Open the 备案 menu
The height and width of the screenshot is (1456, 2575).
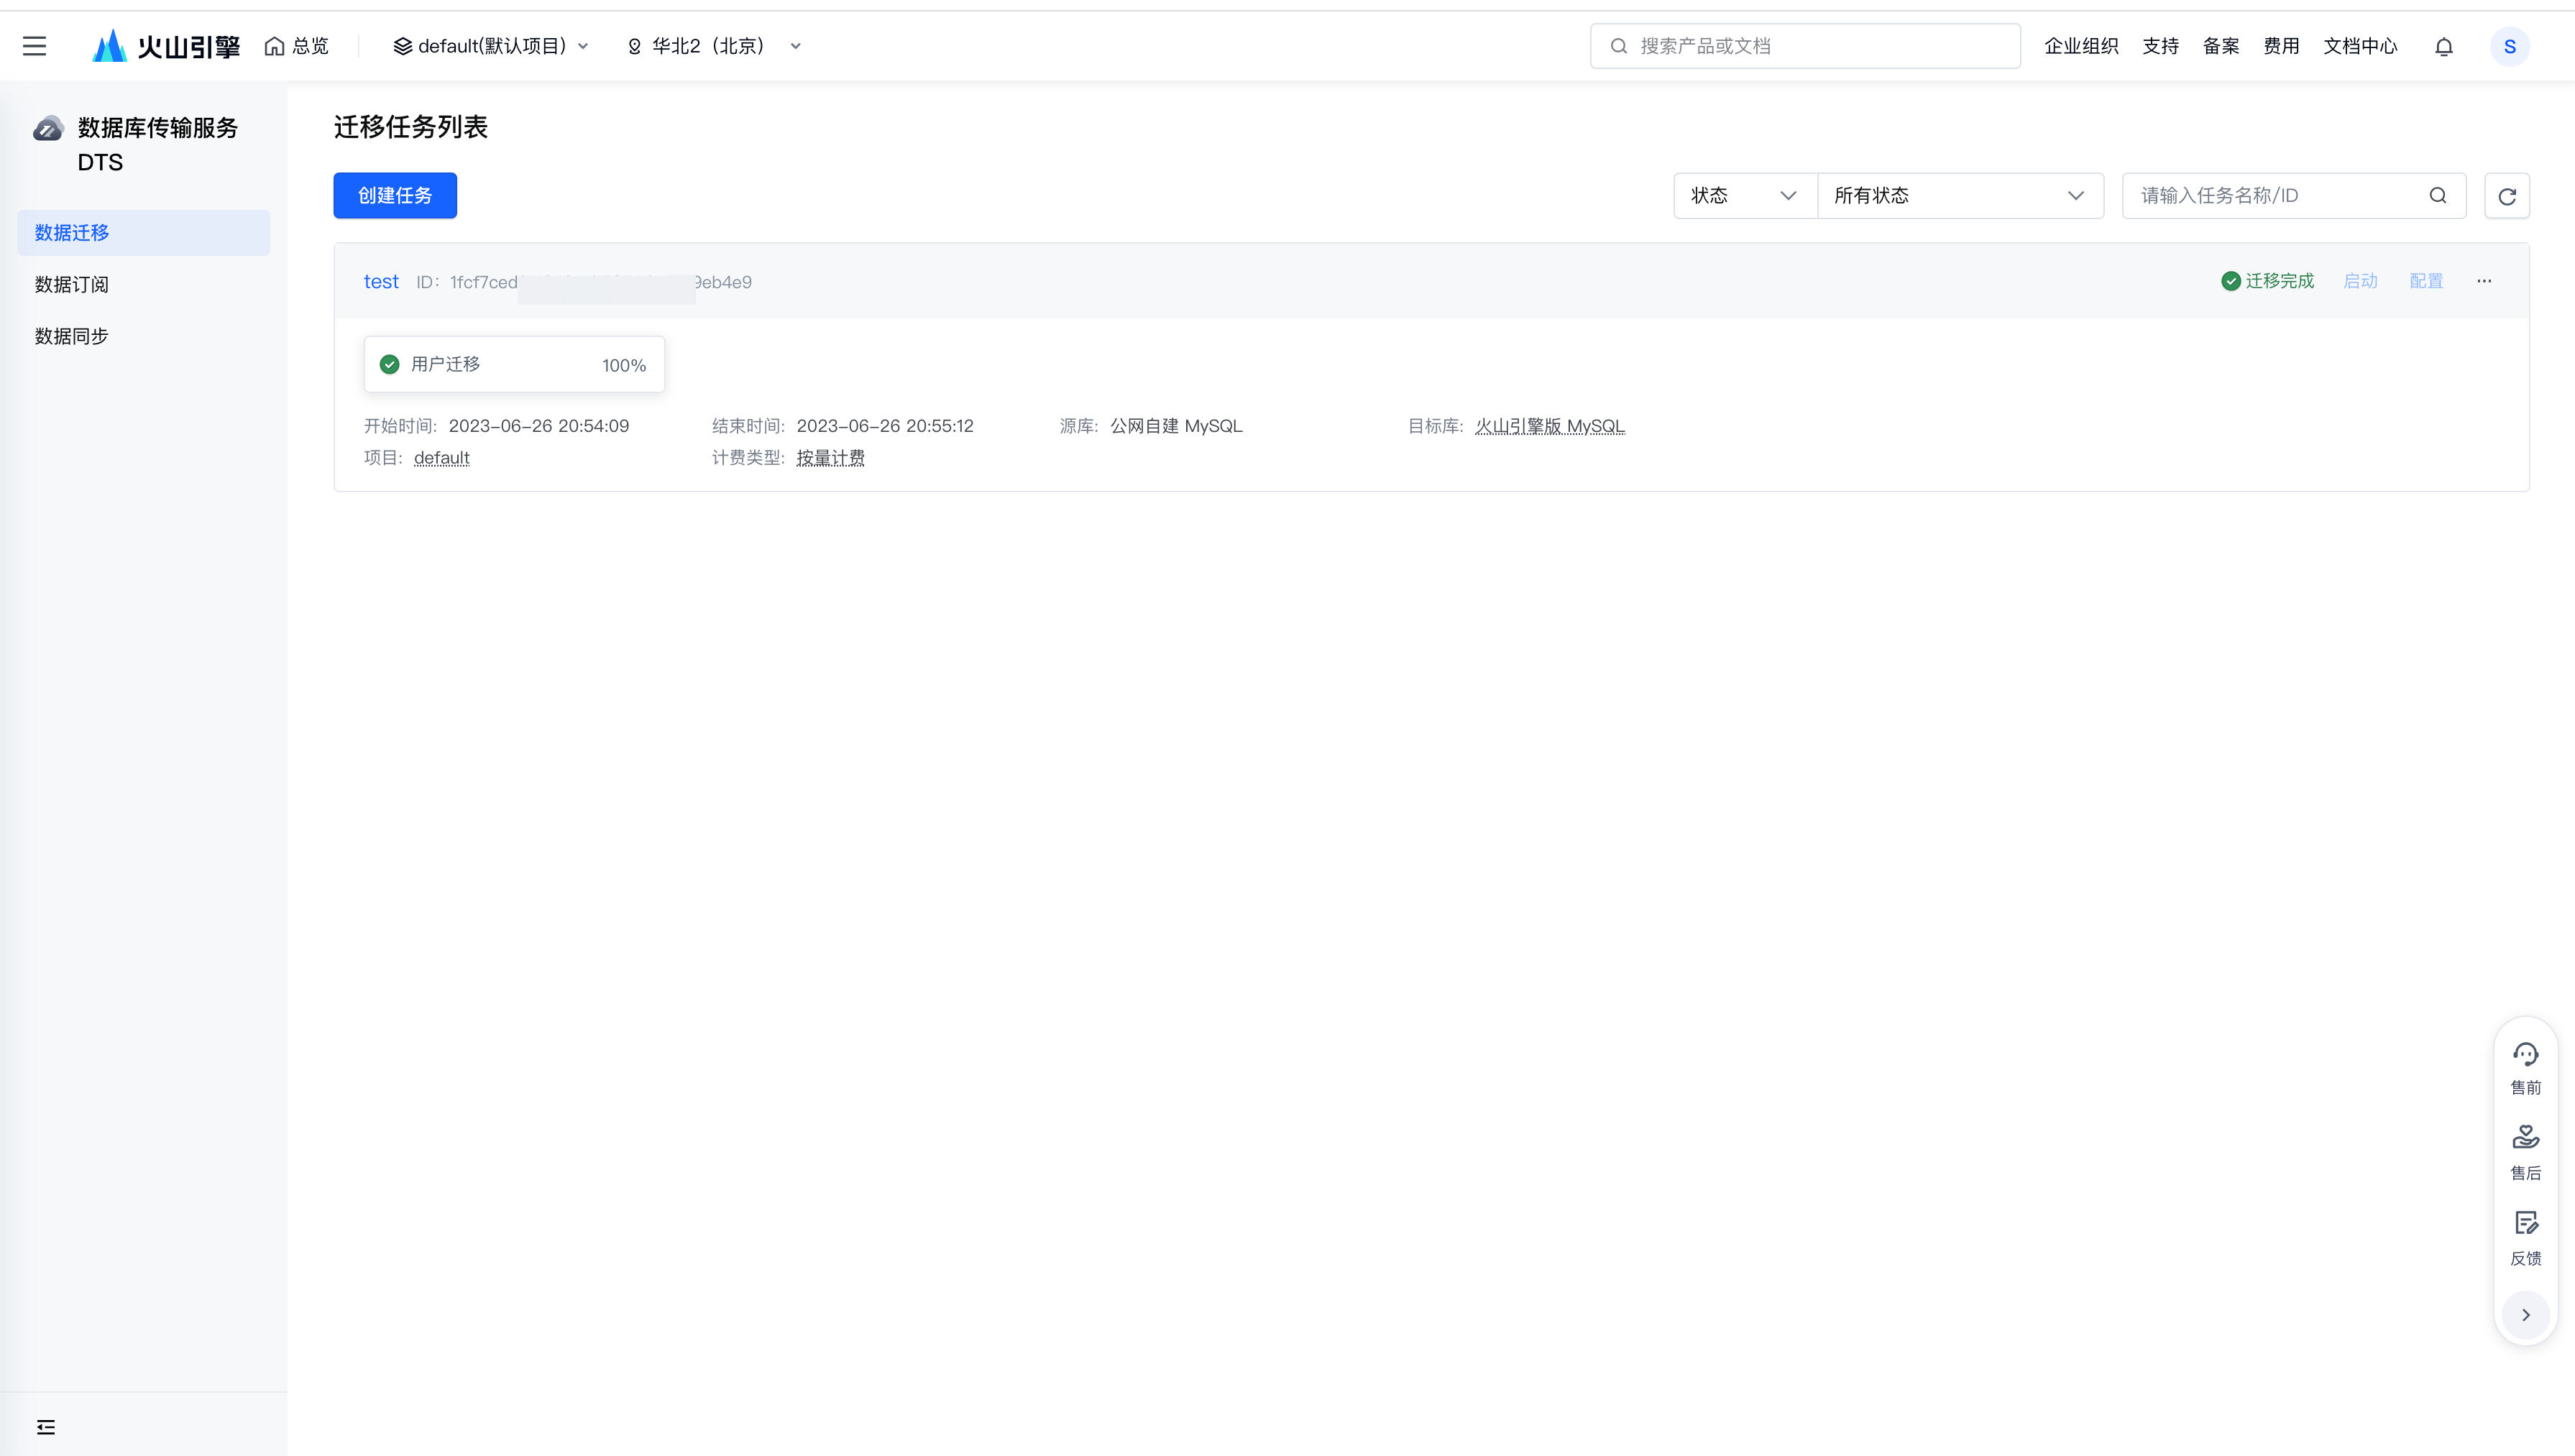pyautogui.click(x=2221, y=46)
